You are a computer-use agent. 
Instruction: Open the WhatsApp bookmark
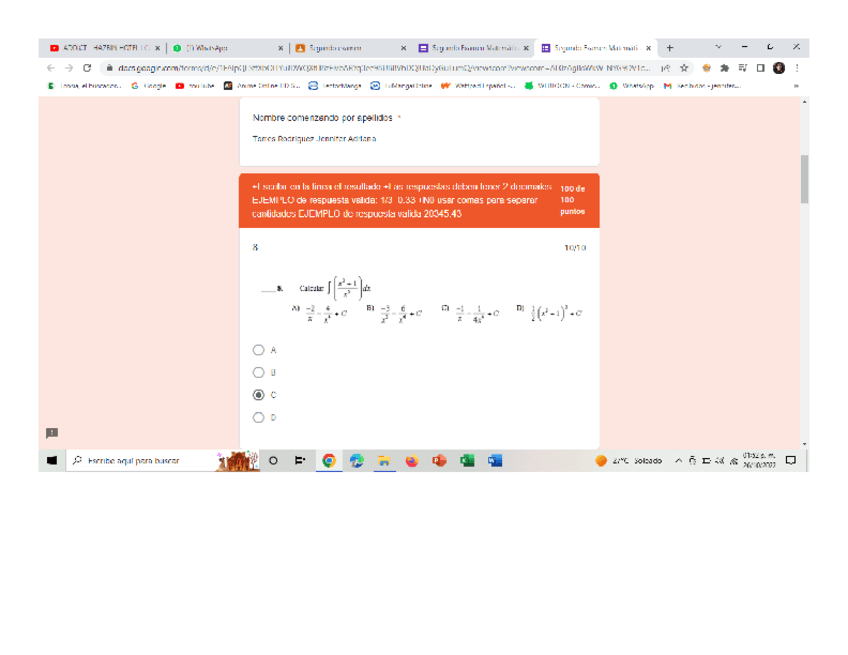pyautogui.click(x=631, y=85)
